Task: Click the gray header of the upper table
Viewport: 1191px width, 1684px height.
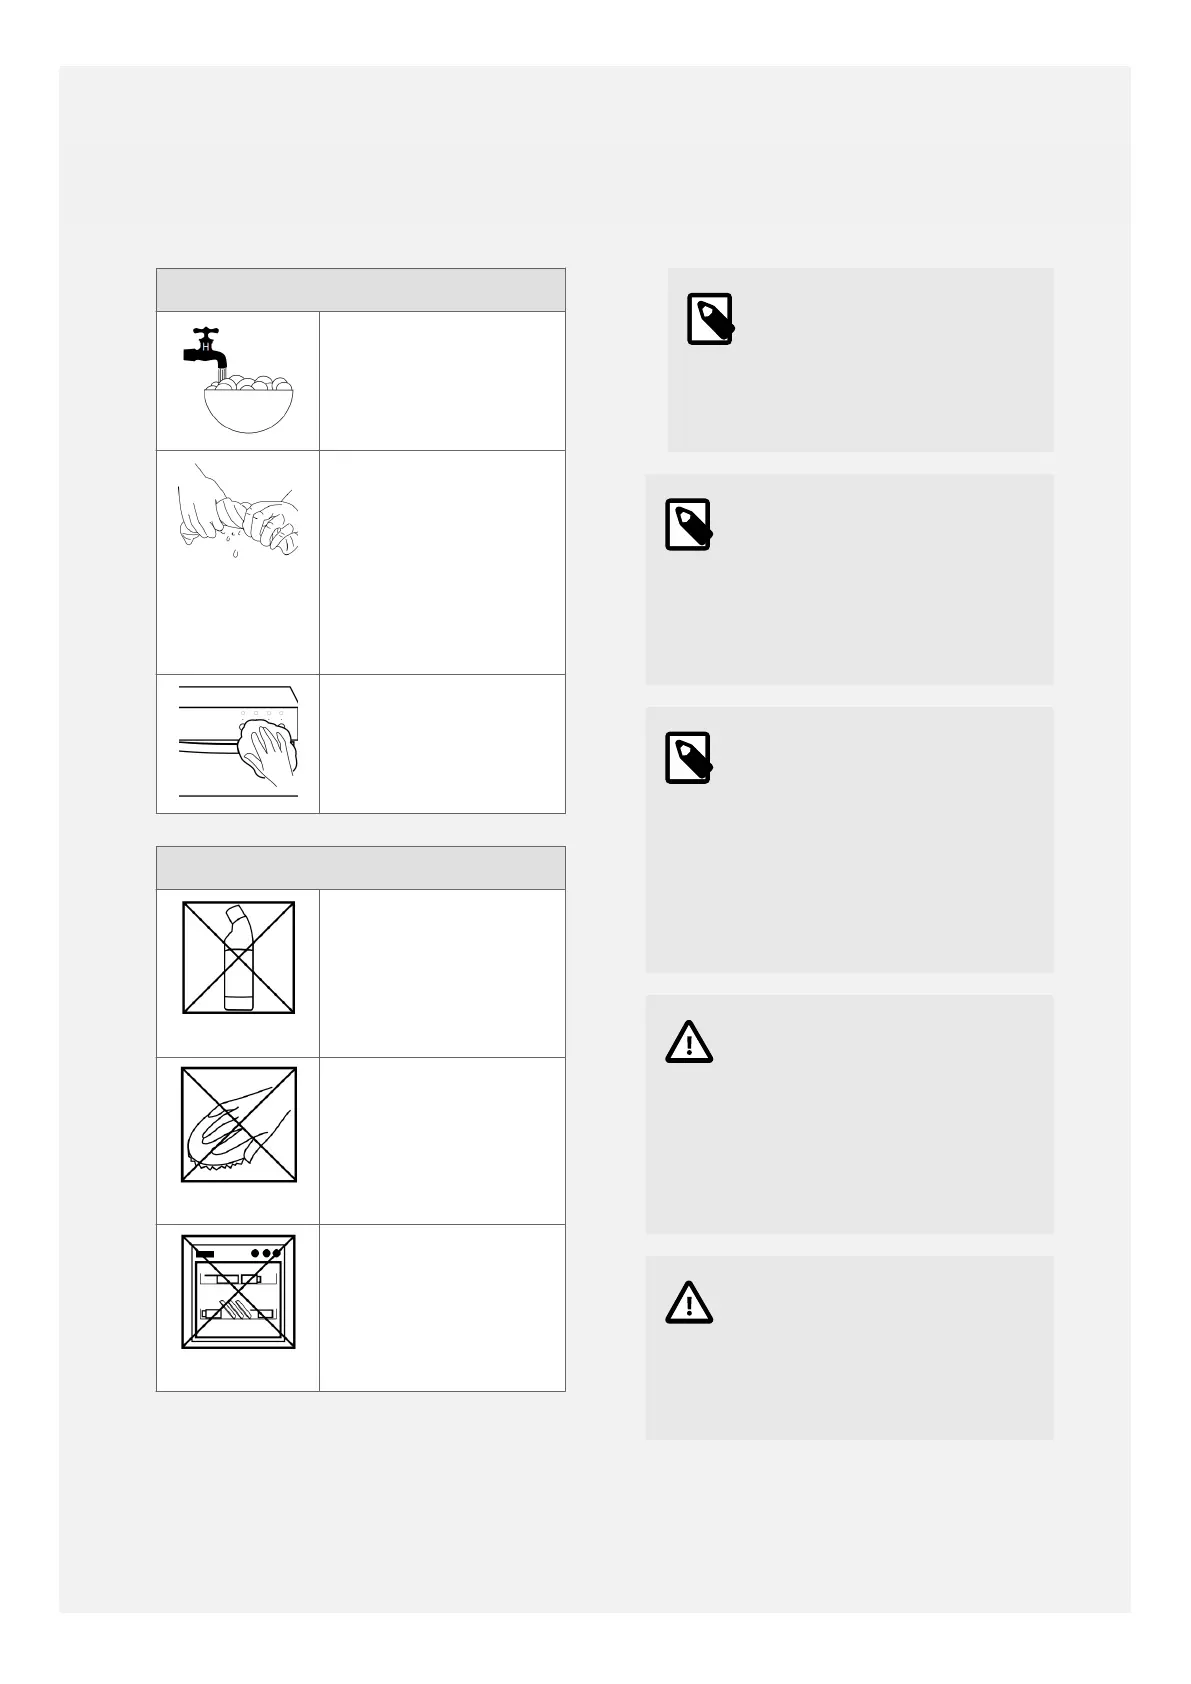Action: (360, 290)
